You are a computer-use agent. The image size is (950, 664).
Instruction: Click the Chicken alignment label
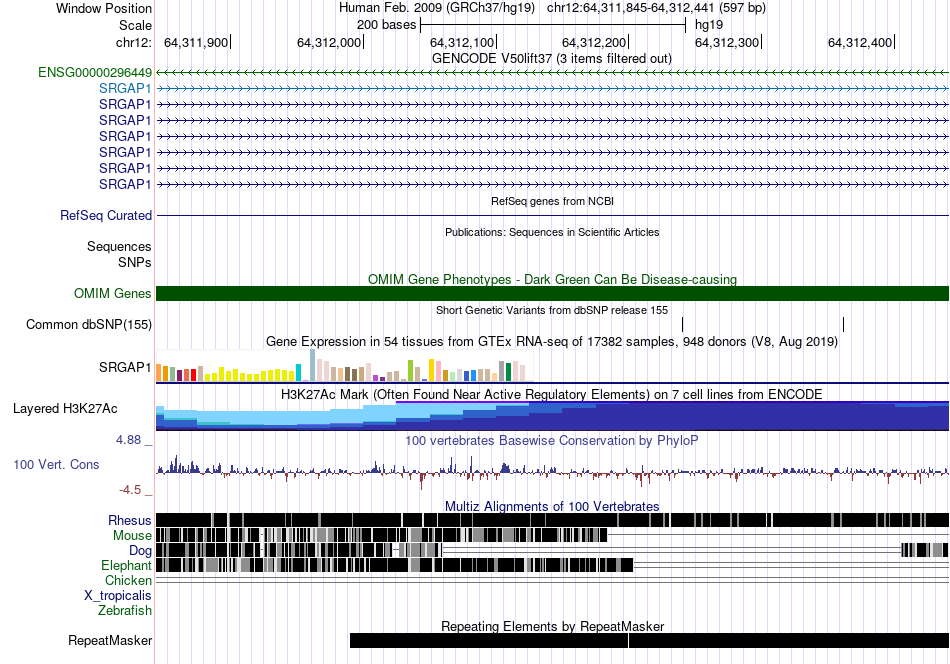tap(128, 580)
